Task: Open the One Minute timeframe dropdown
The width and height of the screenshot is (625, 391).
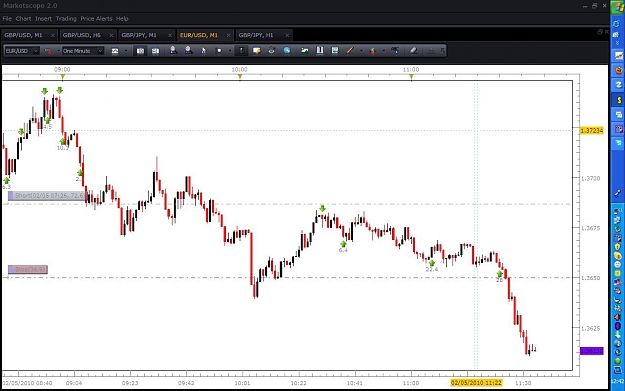Action: click(83, 51)
